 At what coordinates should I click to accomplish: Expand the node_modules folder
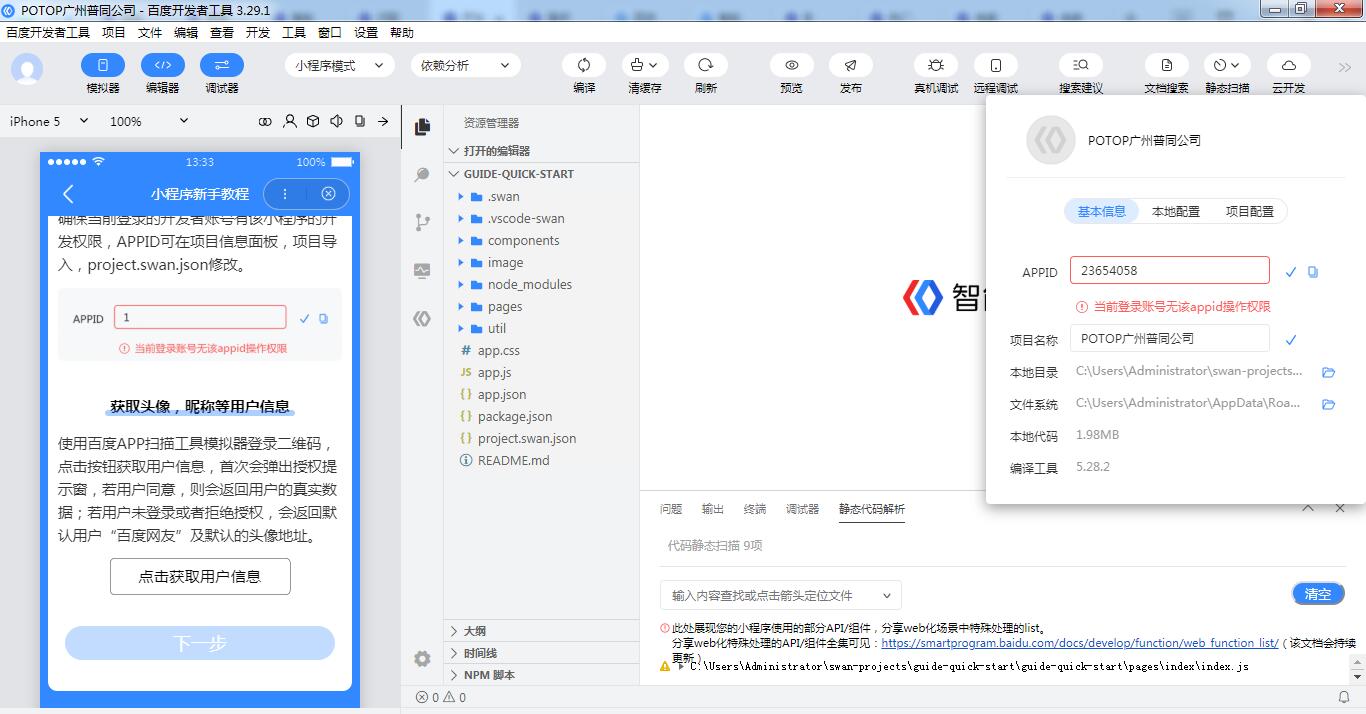point(541,284)
